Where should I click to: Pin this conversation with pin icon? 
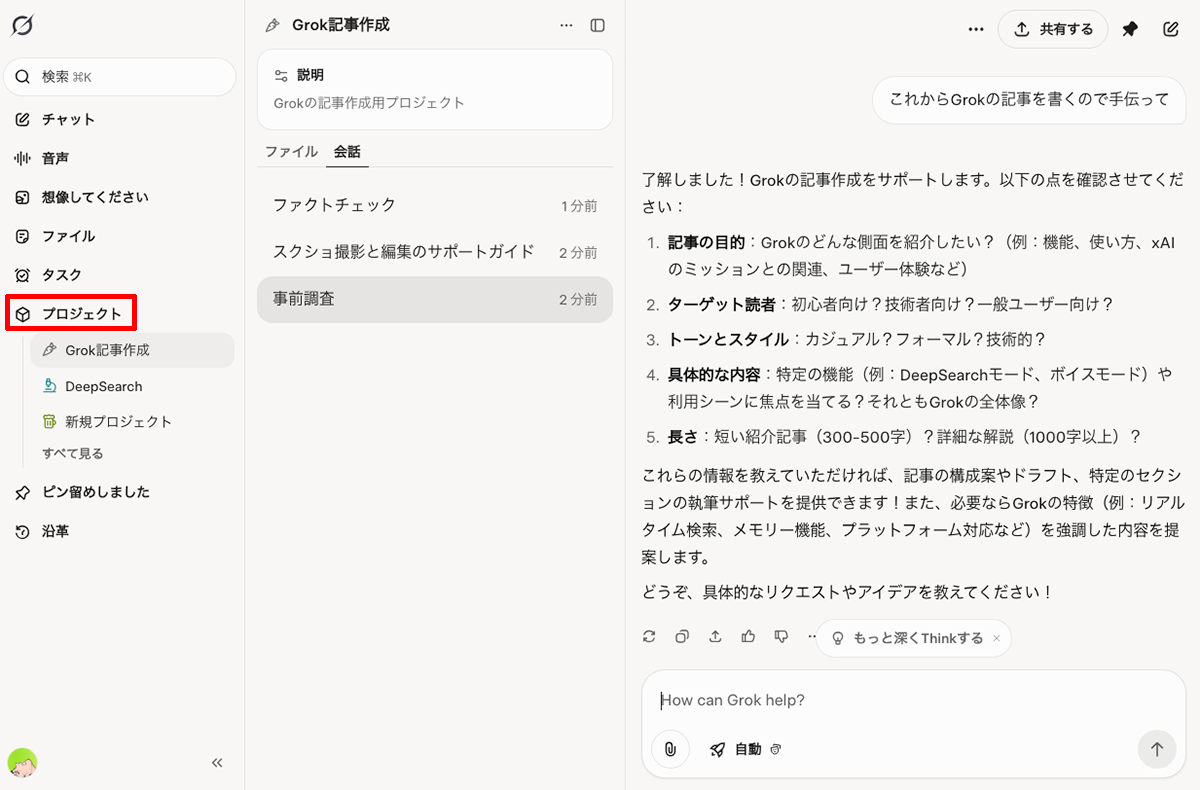click(x=1130, y=29)
